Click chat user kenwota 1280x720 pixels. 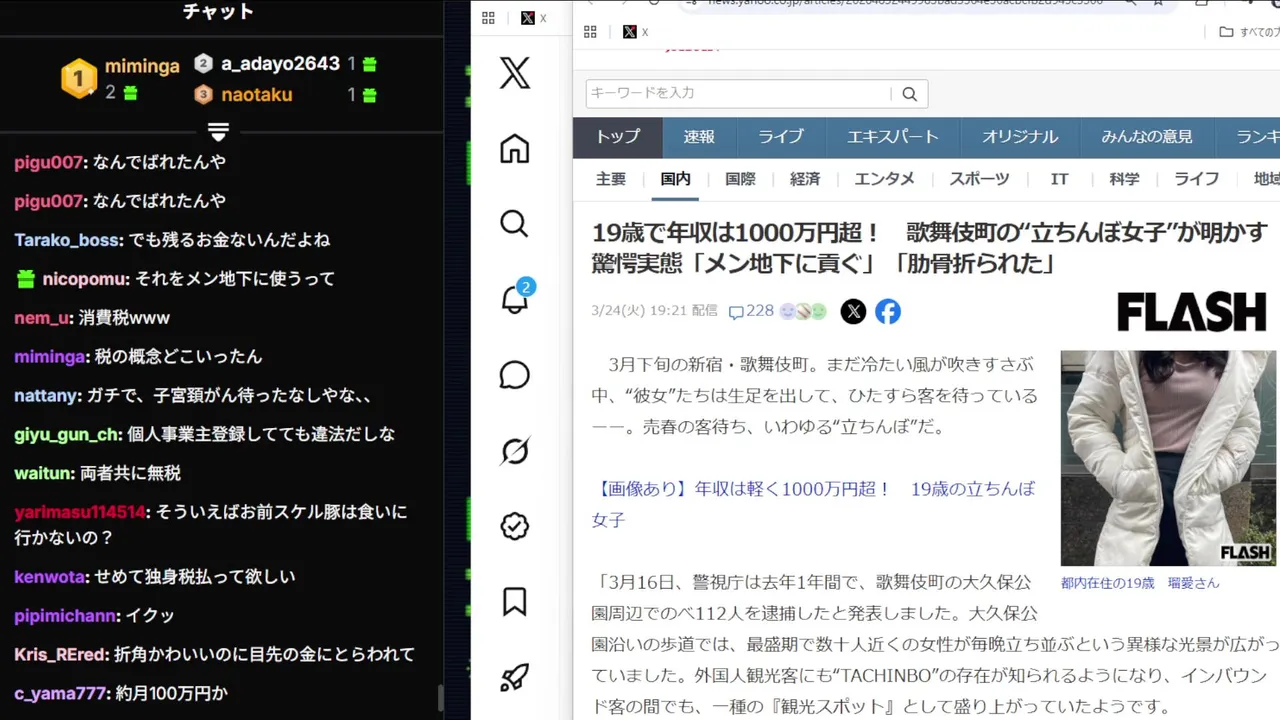tap(49, 577)
